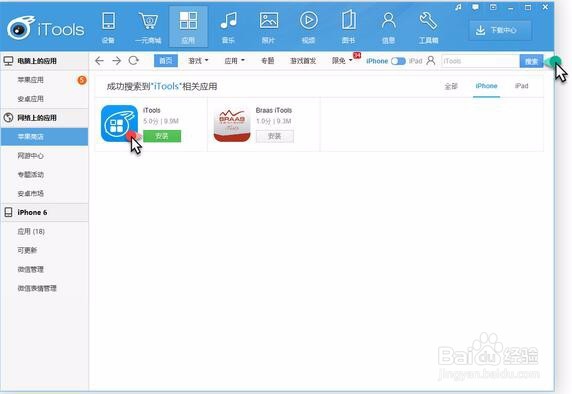Select 苹果商店 in the sidebar
This screenshot has height=394, width=572.
[x=45, y=136]
